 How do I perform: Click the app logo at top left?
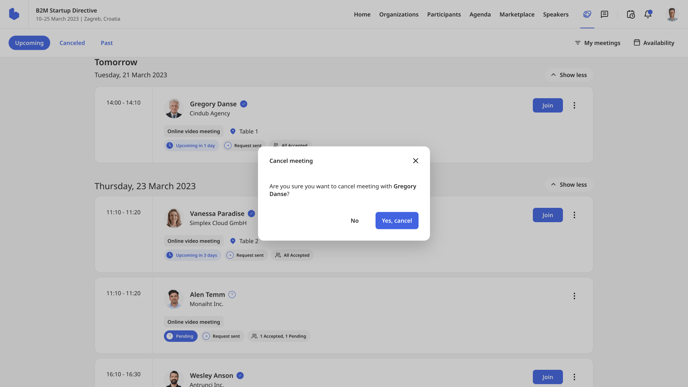click(14, 14)
